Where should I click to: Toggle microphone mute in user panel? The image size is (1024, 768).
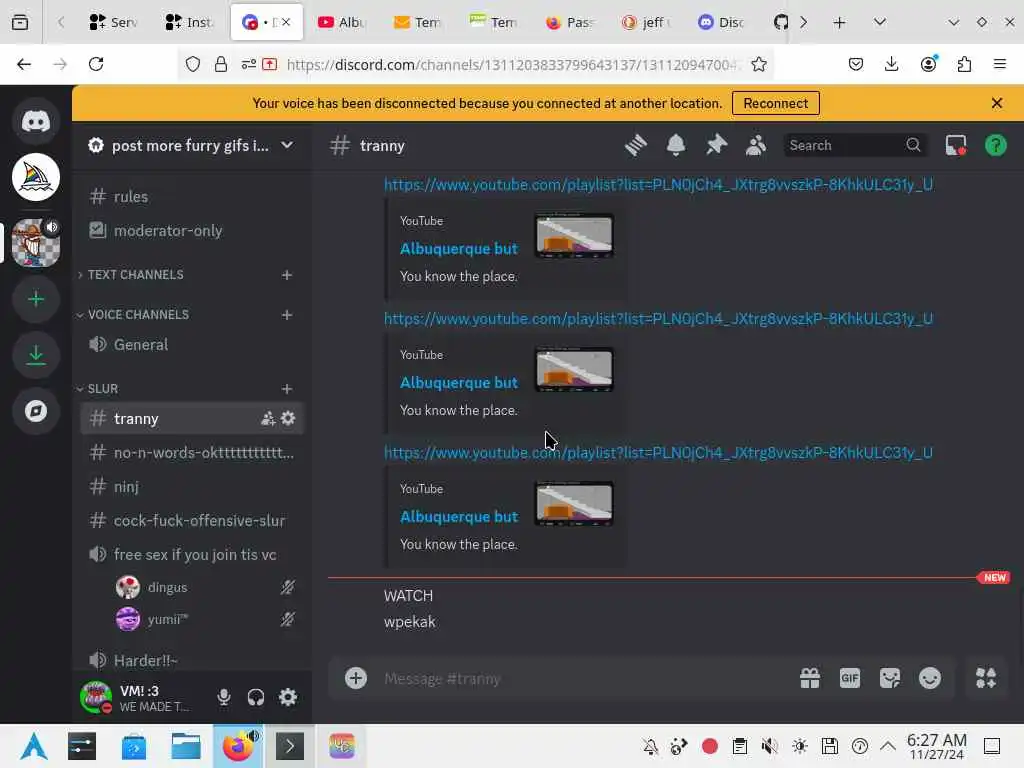coord(224,697)
